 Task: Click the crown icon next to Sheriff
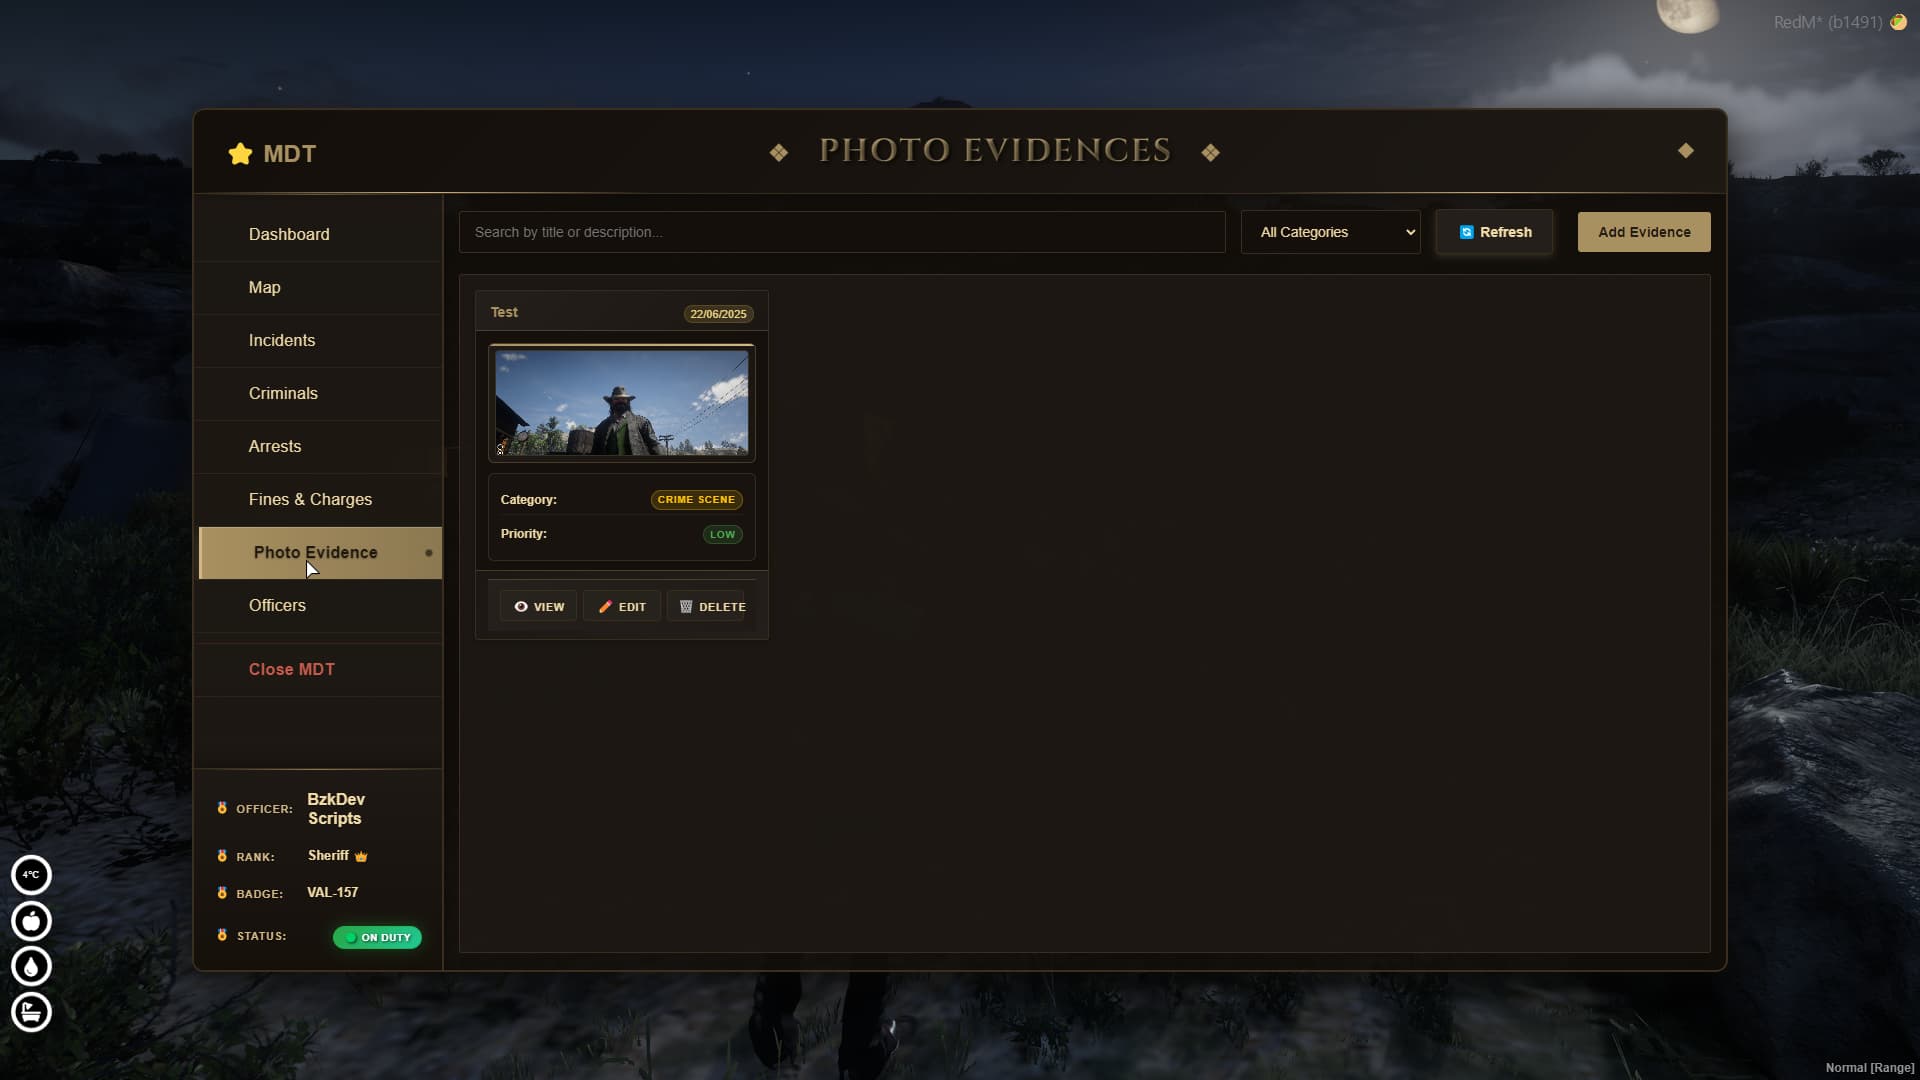(361, 856)
